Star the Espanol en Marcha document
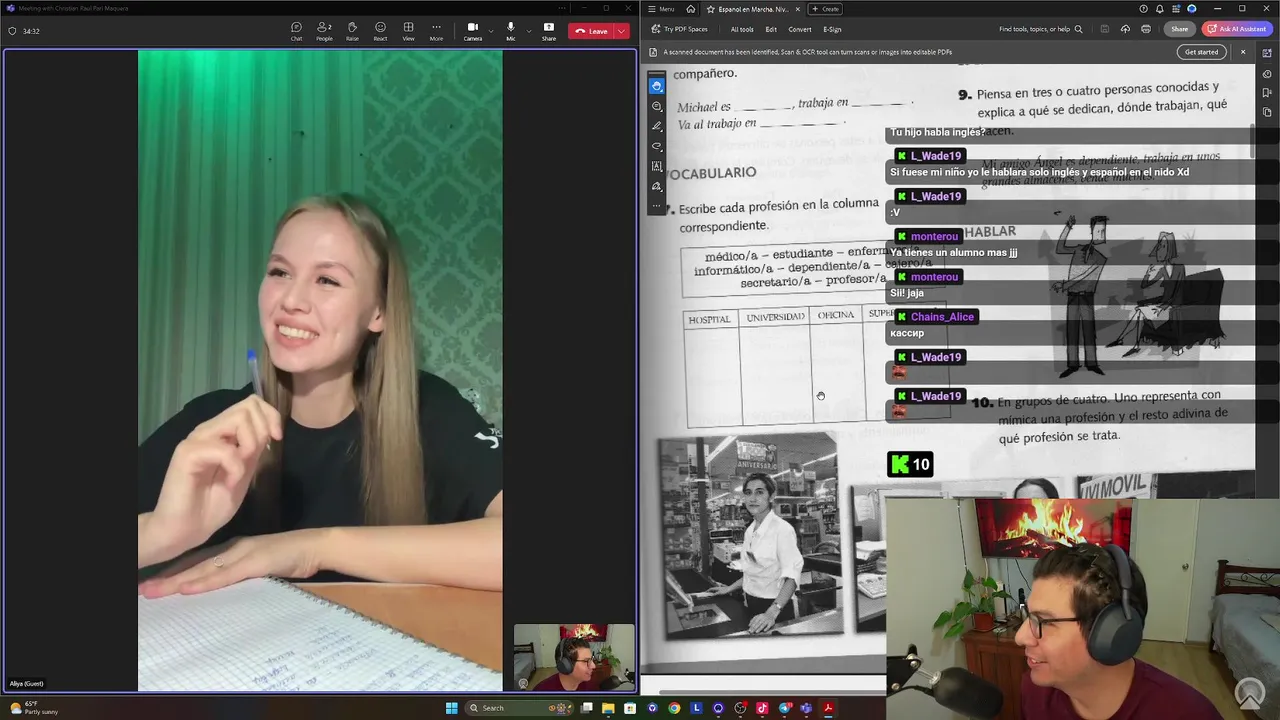1280x720 pixels. pos(710,9)
